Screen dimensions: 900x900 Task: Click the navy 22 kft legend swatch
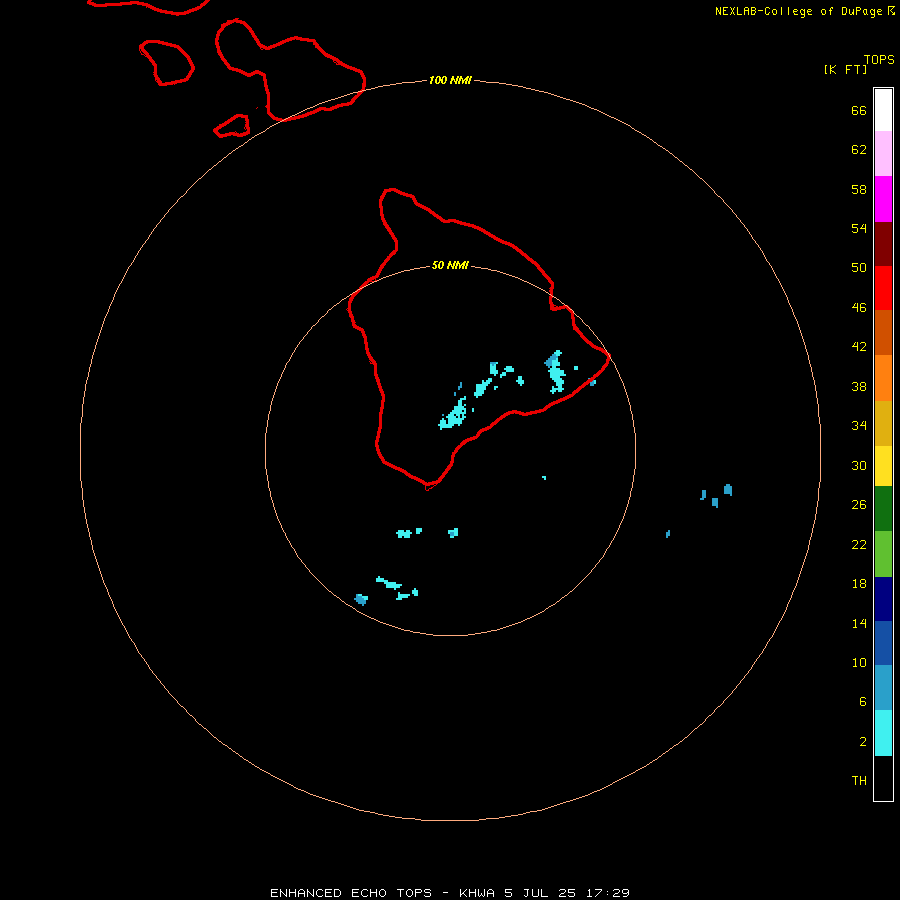tap(883, 599)
